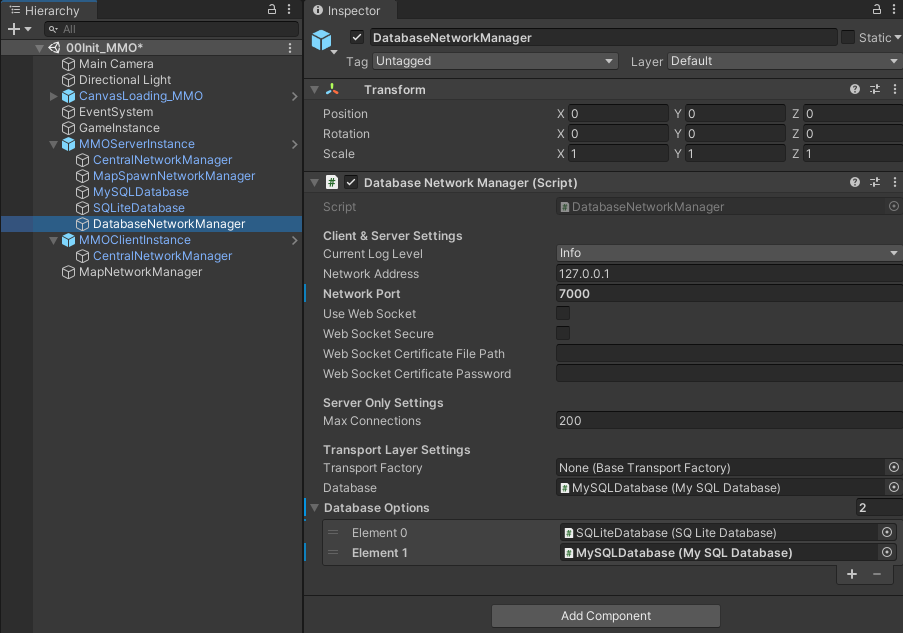
Task: Switch to the Inspector tab
Action: (x=349, y=10)
